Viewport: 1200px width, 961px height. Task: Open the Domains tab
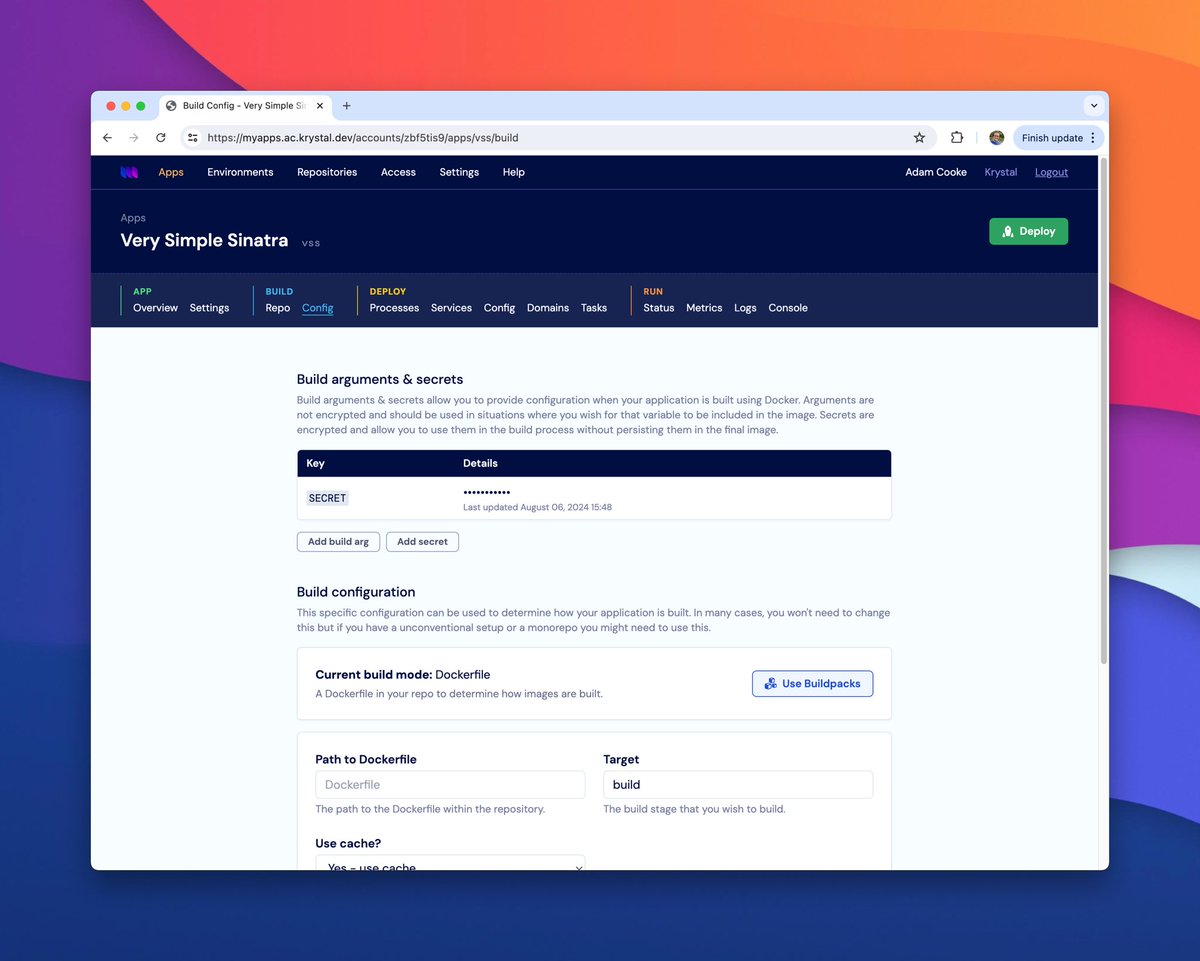548,308
